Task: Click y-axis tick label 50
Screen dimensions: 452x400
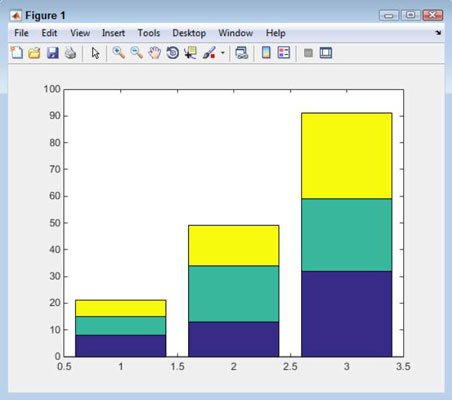Action: (55, 223)
